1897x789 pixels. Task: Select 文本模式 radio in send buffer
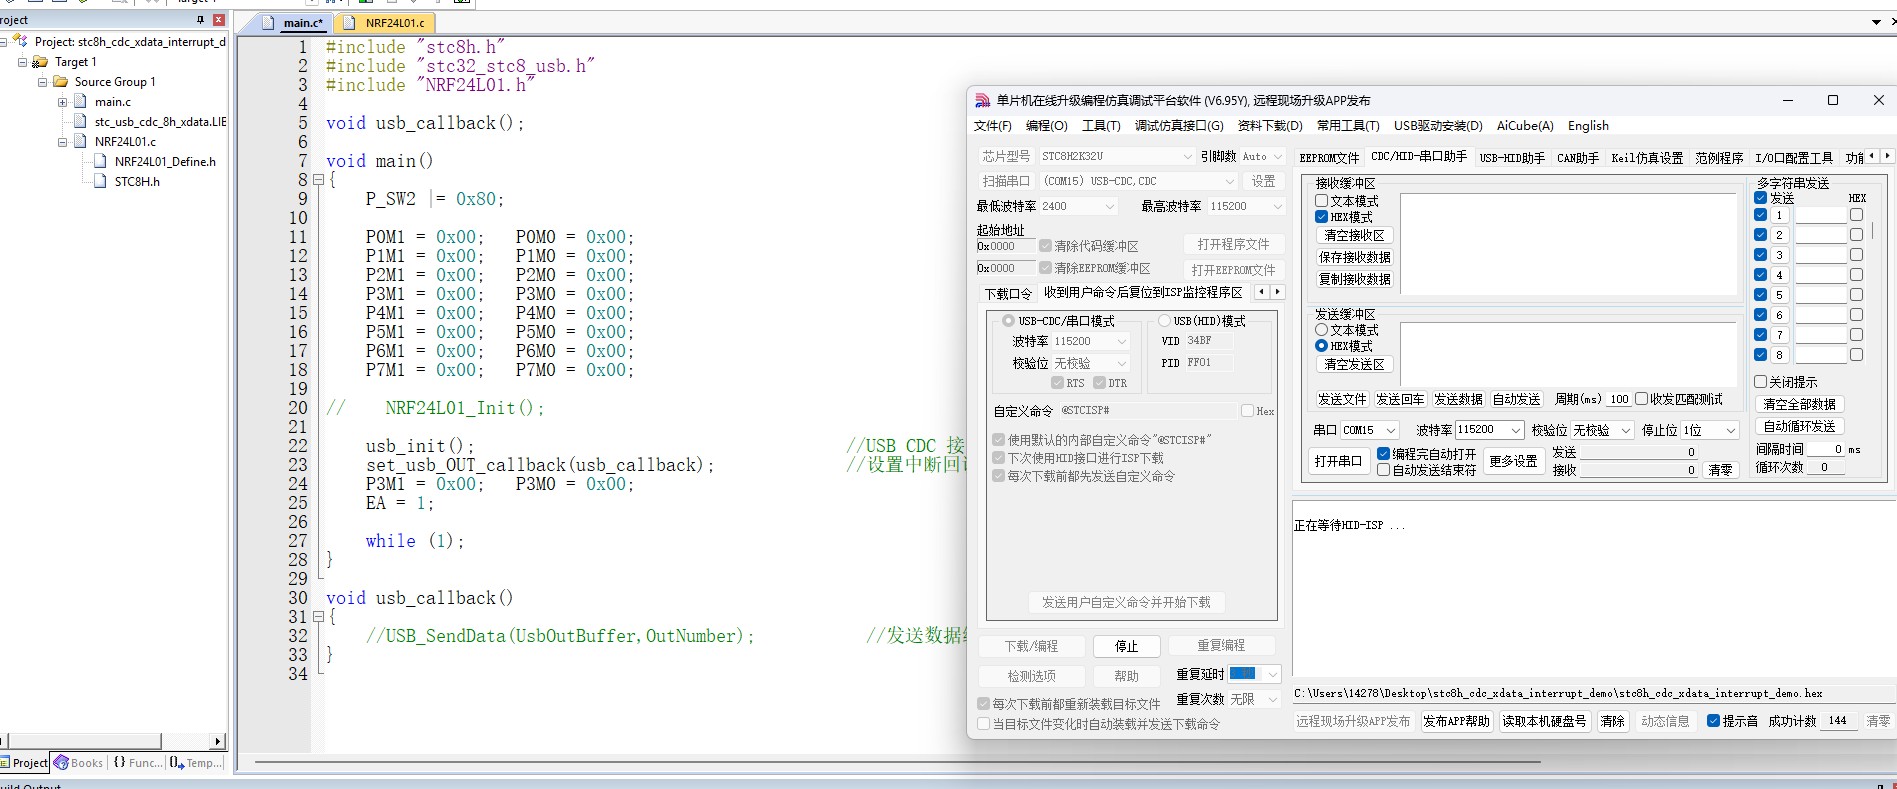(1321, 330)
